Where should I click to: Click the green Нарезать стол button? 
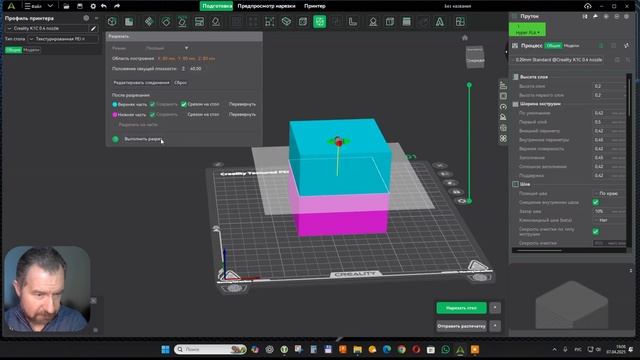click(461, 308)
